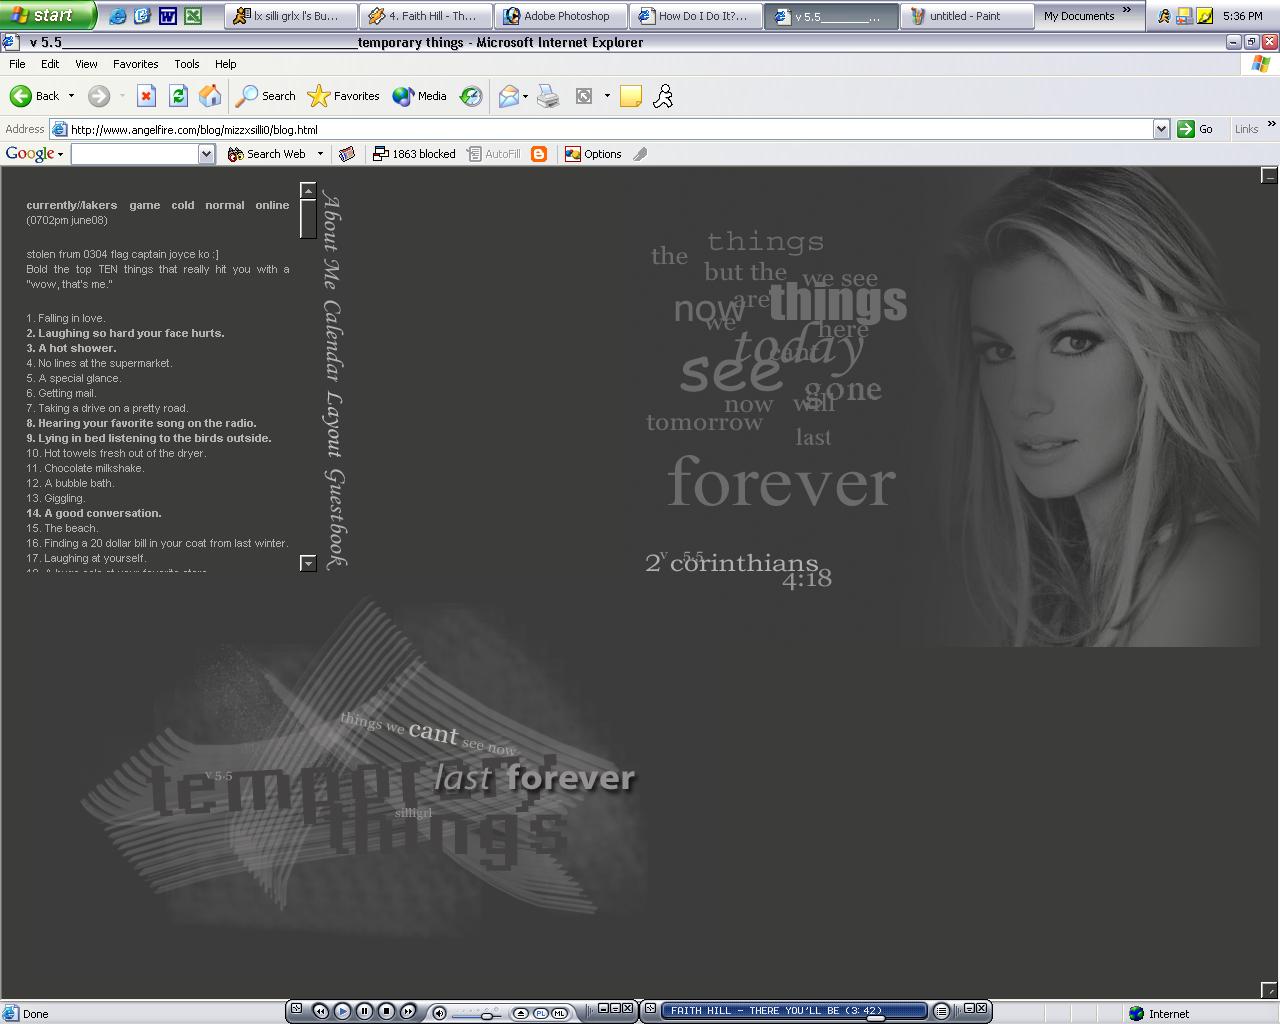This screenshot has height=1024, width=1280.
Task: Open the Guestbook link
Action: click(x=334, y=518)
